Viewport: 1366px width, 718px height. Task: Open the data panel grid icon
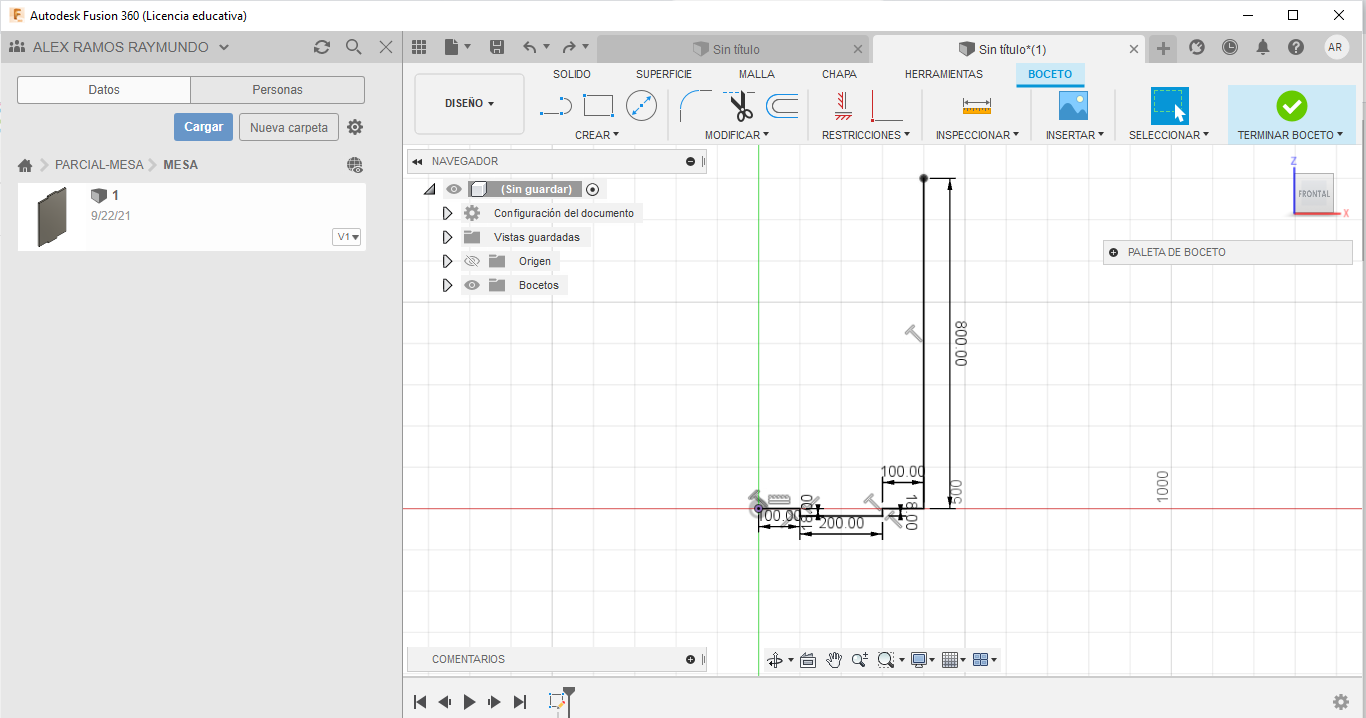tap(419, 47)
